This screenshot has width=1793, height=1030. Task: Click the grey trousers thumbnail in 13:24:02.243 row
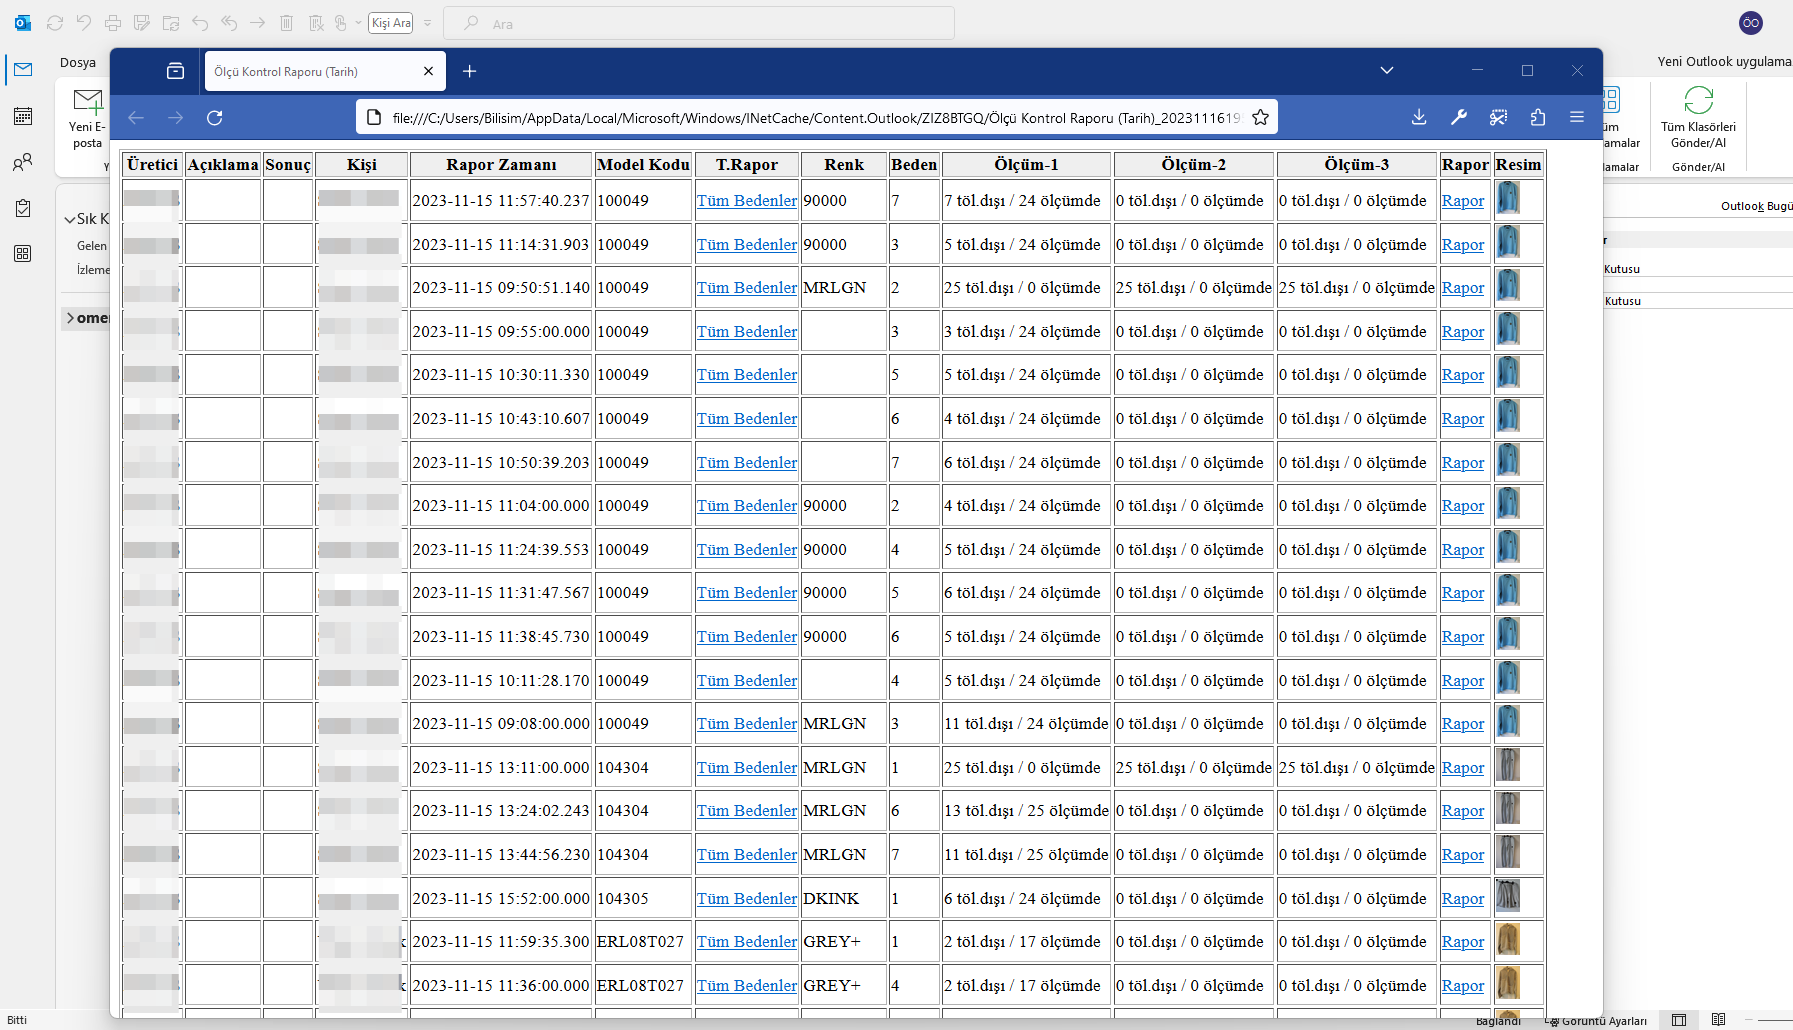click(1508, 808)
